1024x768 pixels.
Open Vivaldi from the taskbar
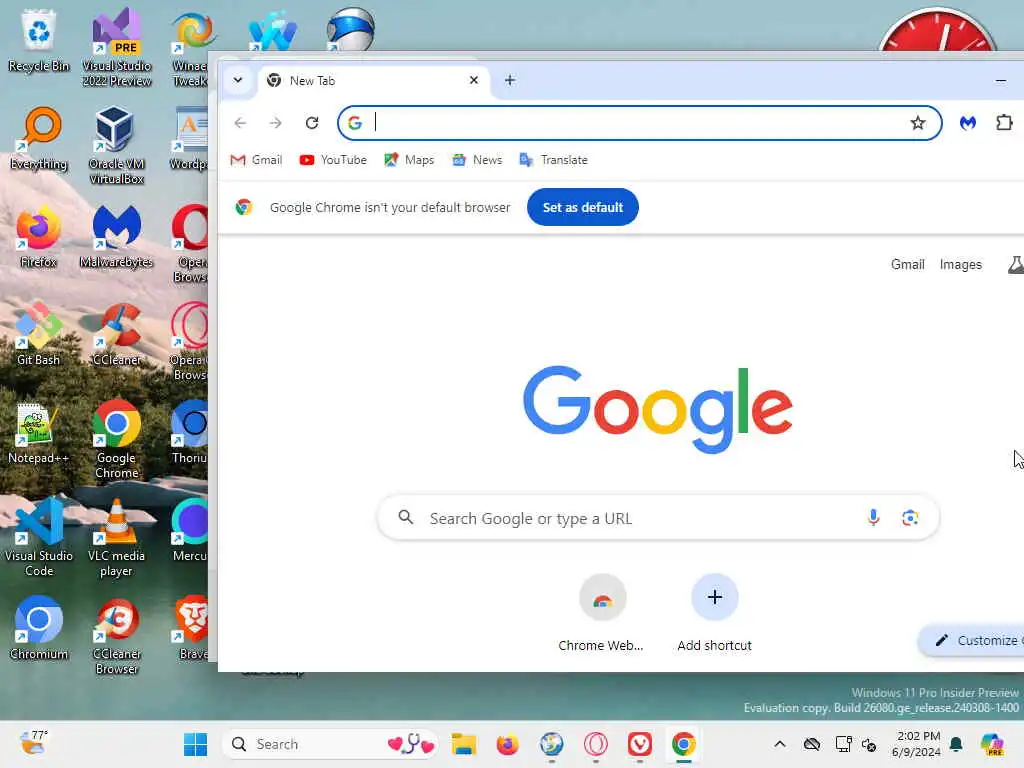tap(639, 744)
